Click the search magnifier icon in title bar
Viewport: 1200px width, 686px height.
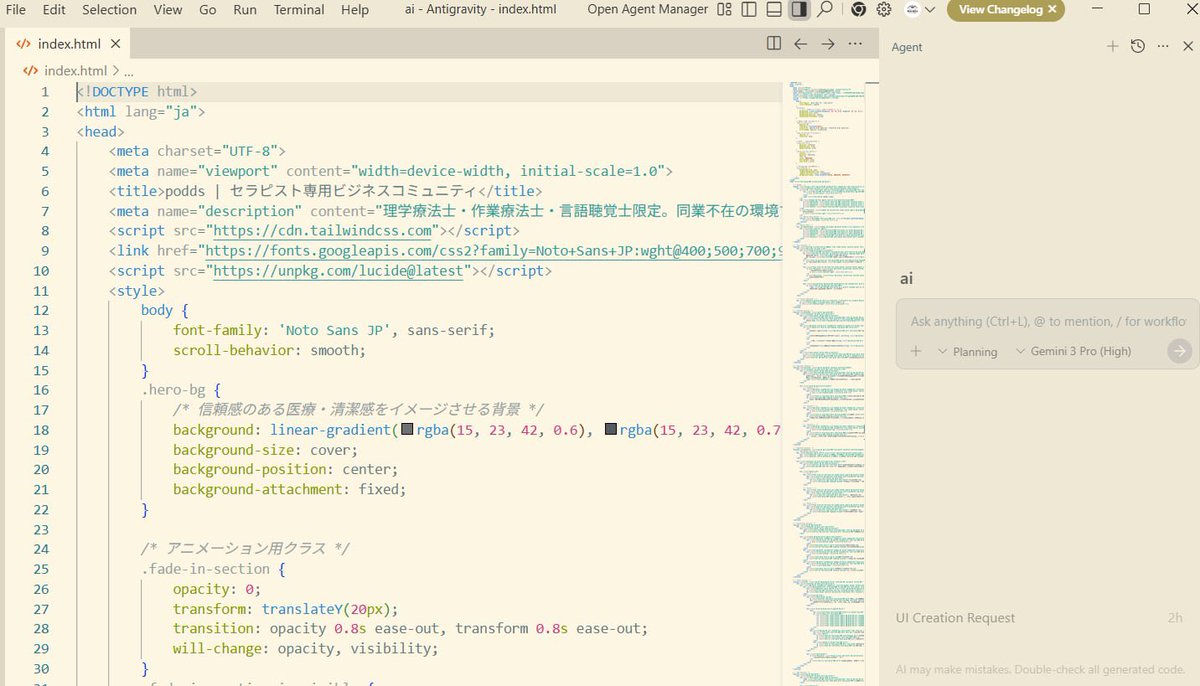(x=824, y=10)
